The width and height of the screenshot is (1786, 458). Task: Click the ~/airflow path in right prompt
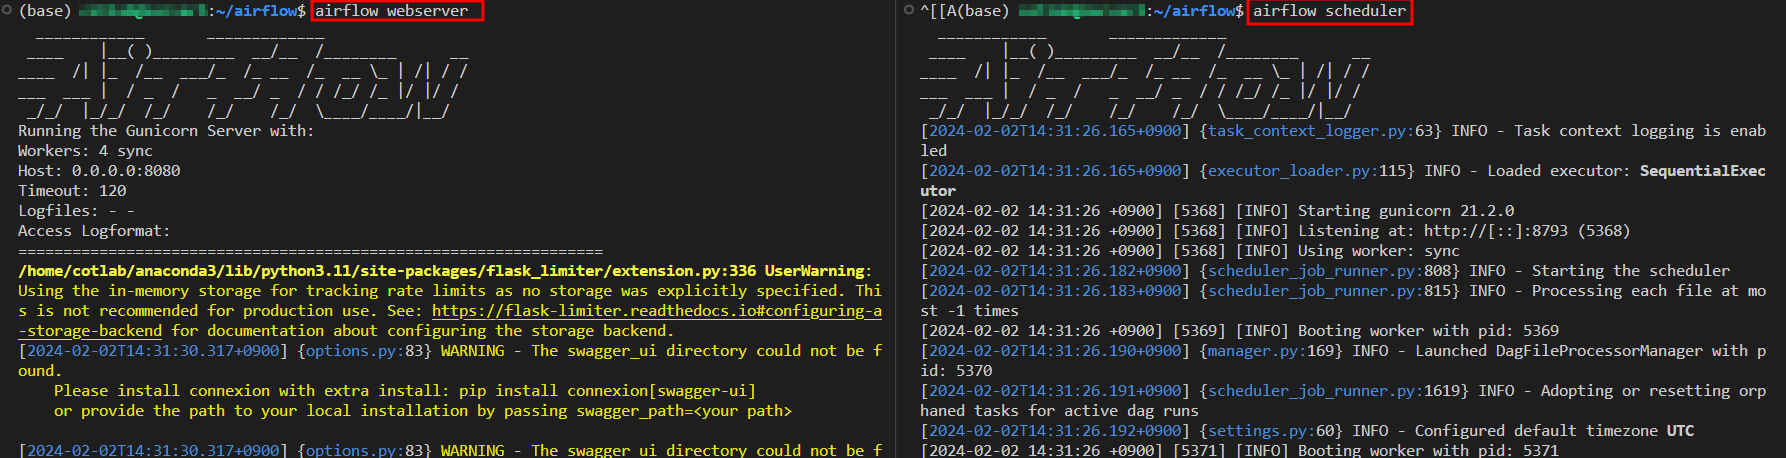click(x=1195, y=11)
